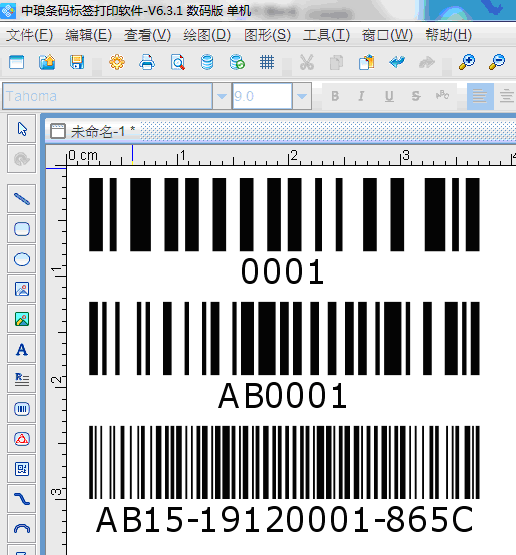Open the 绘图(D) menu
The image size is (516, 555).
click(207, 35)
